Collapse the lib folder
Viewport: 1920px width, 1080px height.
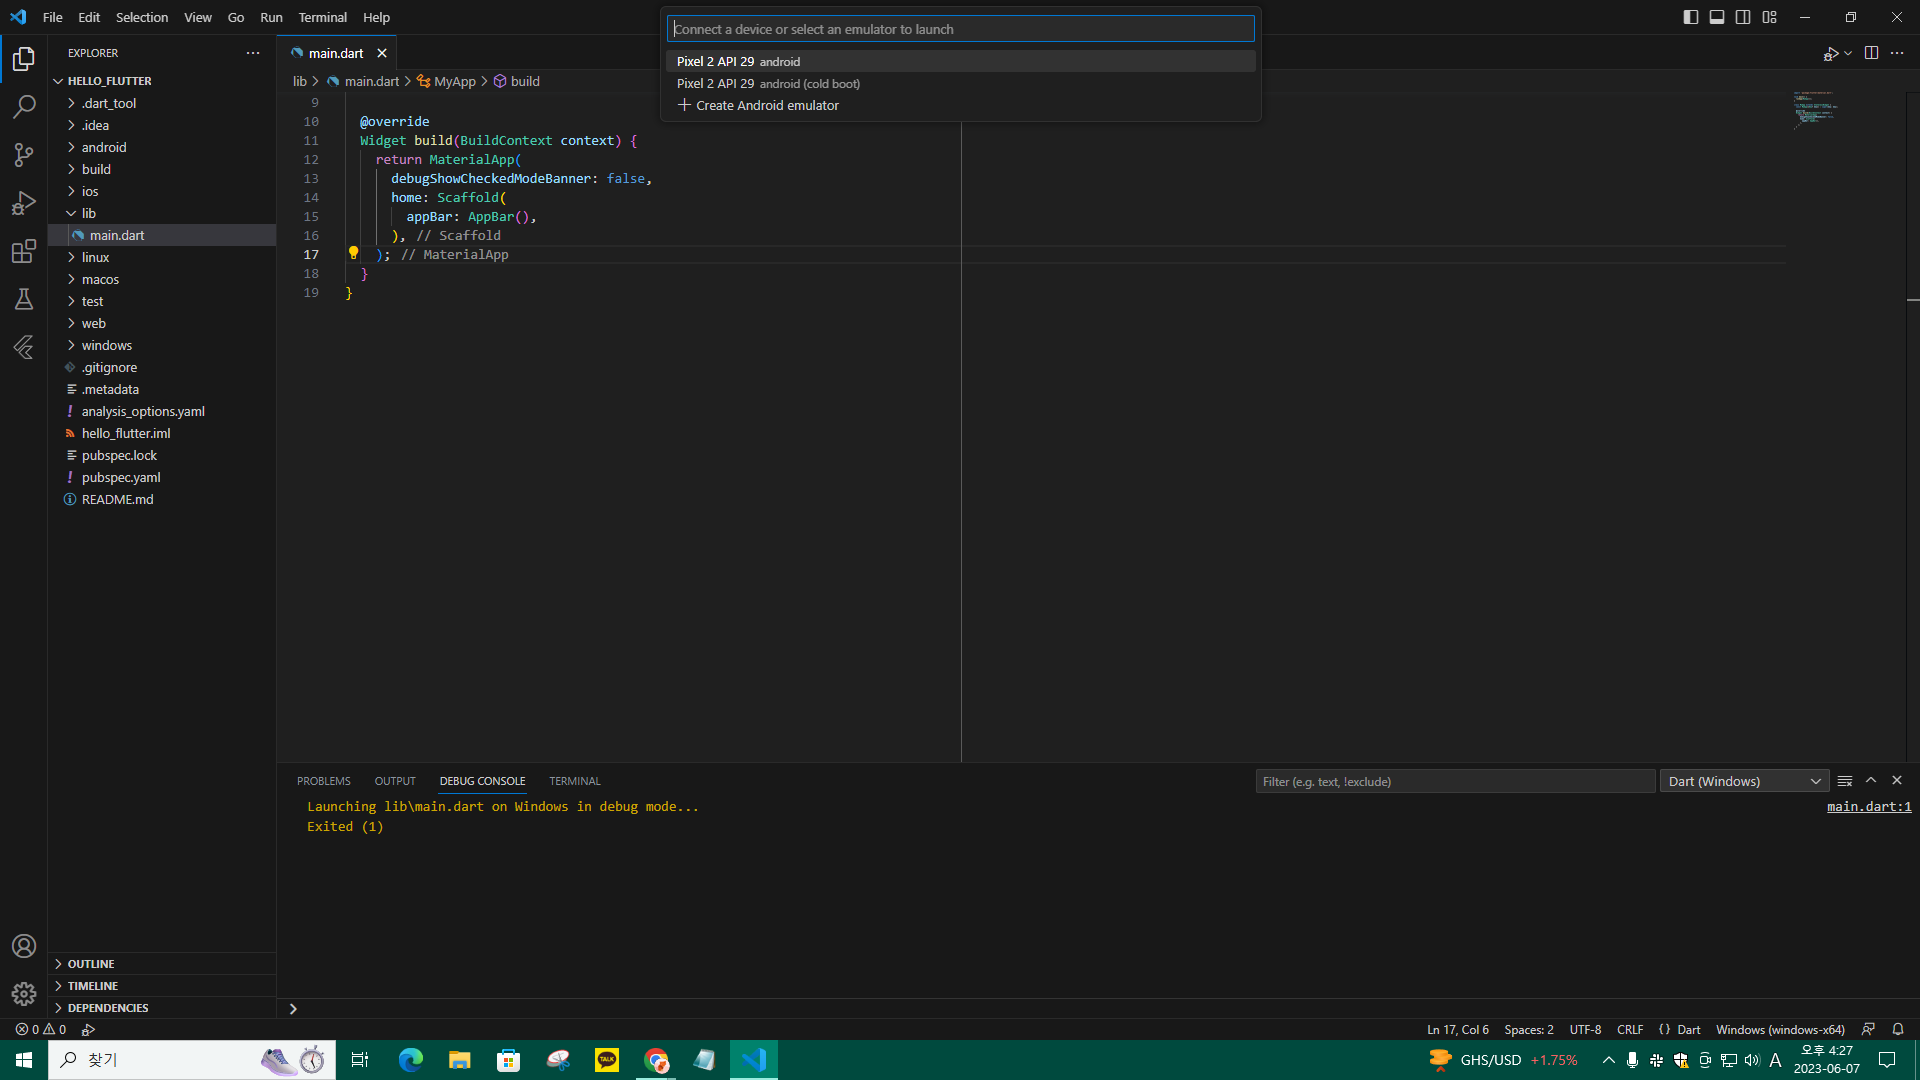[x=162, y=213]
